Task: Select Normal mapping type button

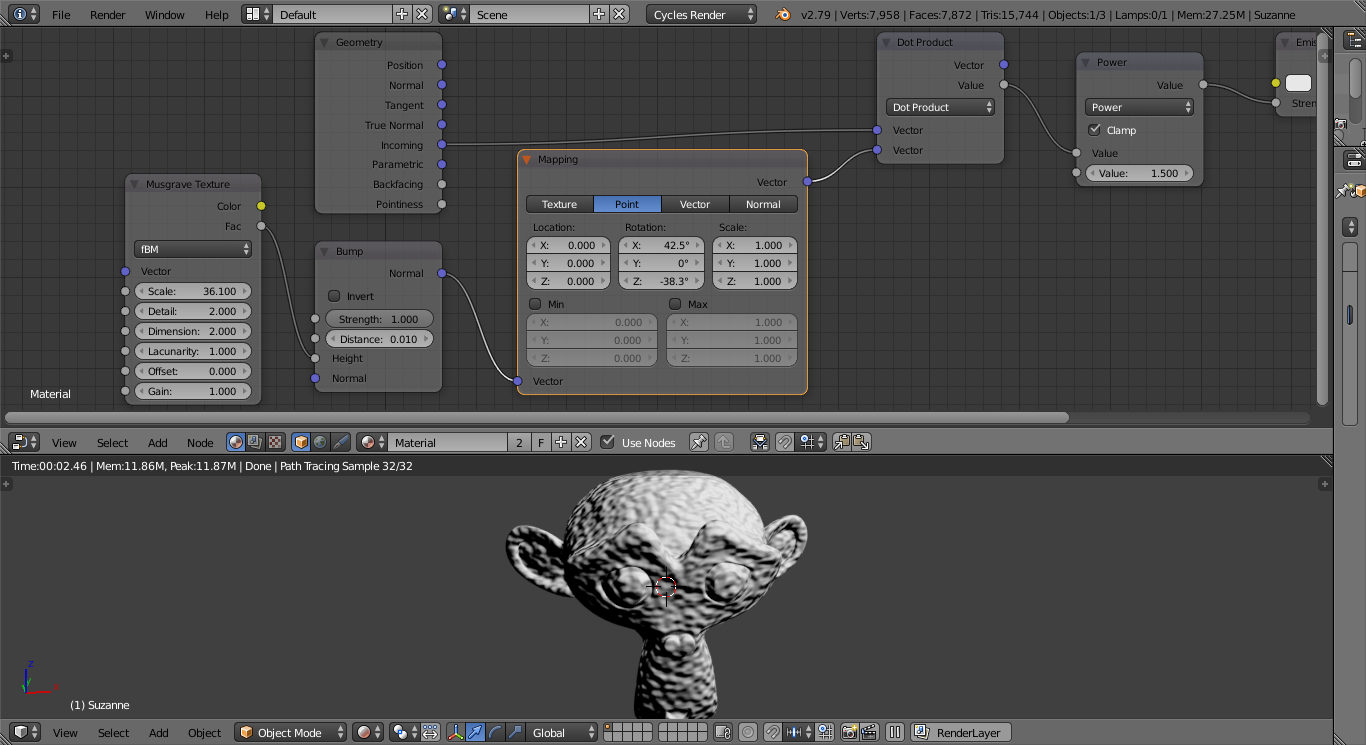Action: (763, 204)
